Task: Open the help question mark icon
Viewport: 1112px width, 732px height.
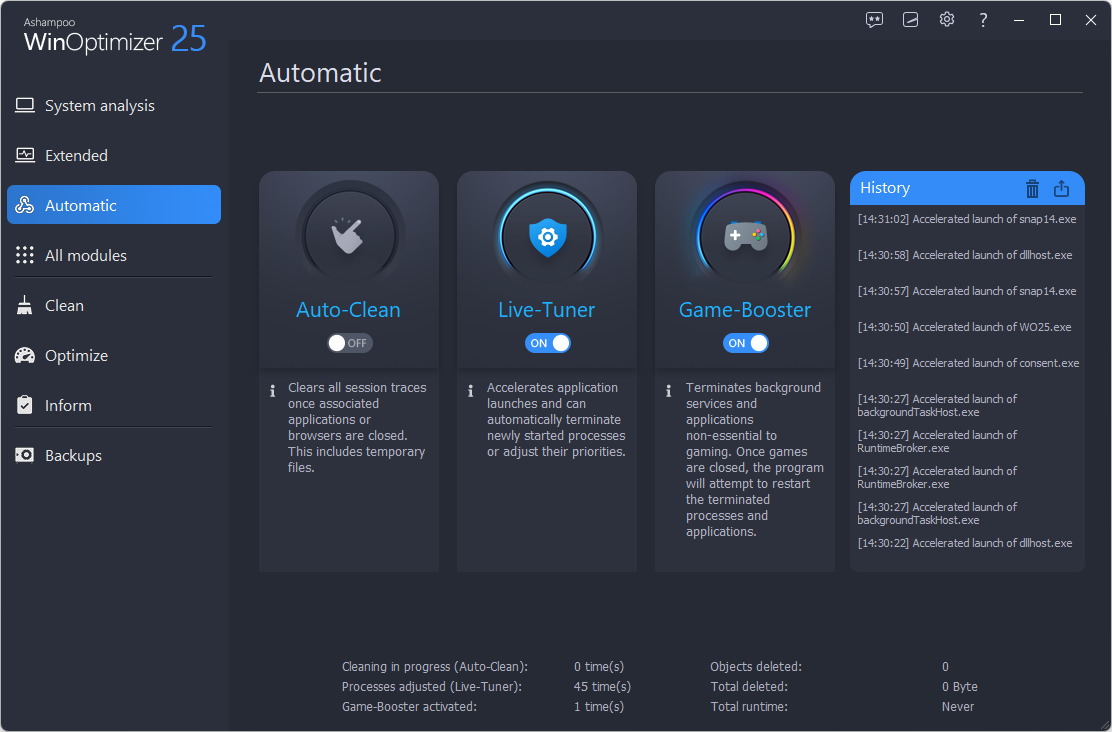Action: point(983,20)
